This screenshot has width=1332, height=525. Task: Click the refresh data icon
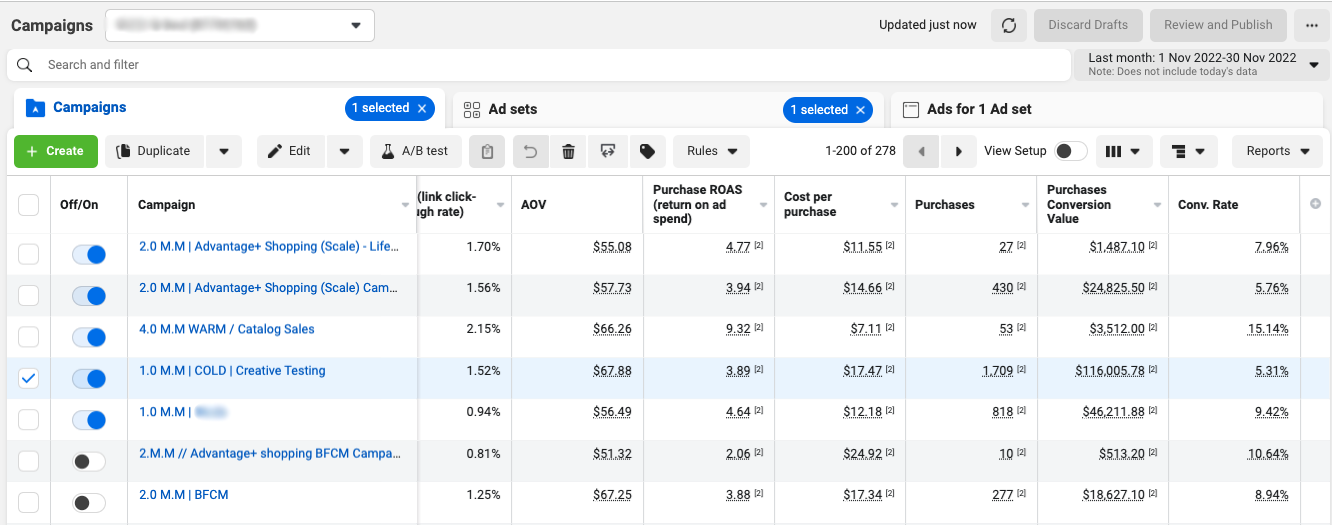pyautogui.click(x=1008, y=25)
